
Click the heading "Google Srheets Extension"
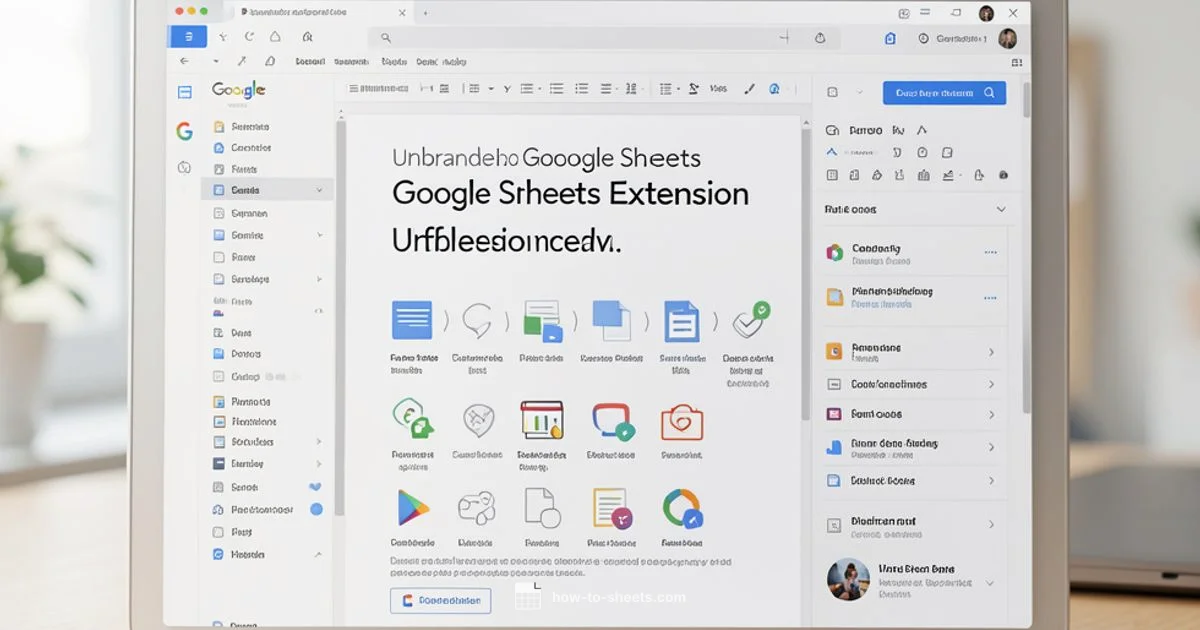(570, 193)
